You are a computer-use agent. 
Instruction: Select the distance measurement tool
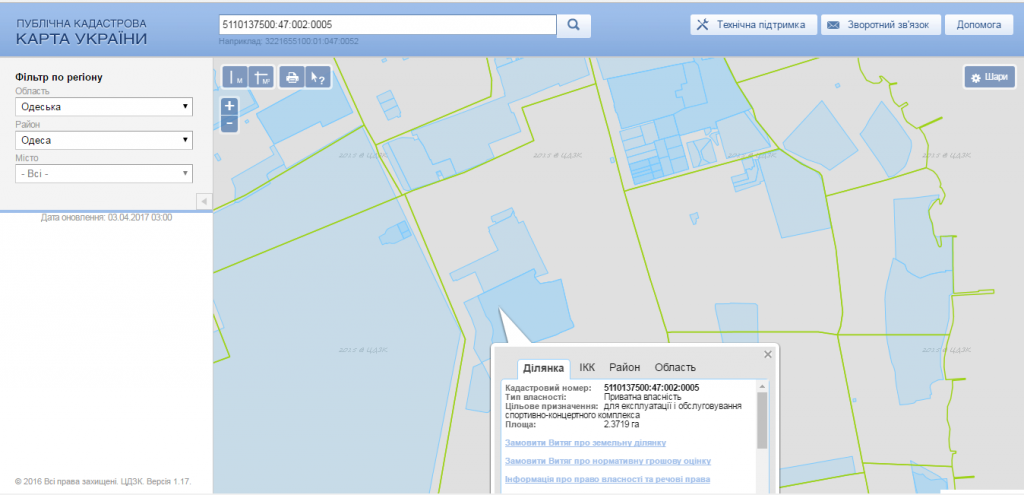coord(235,77)
